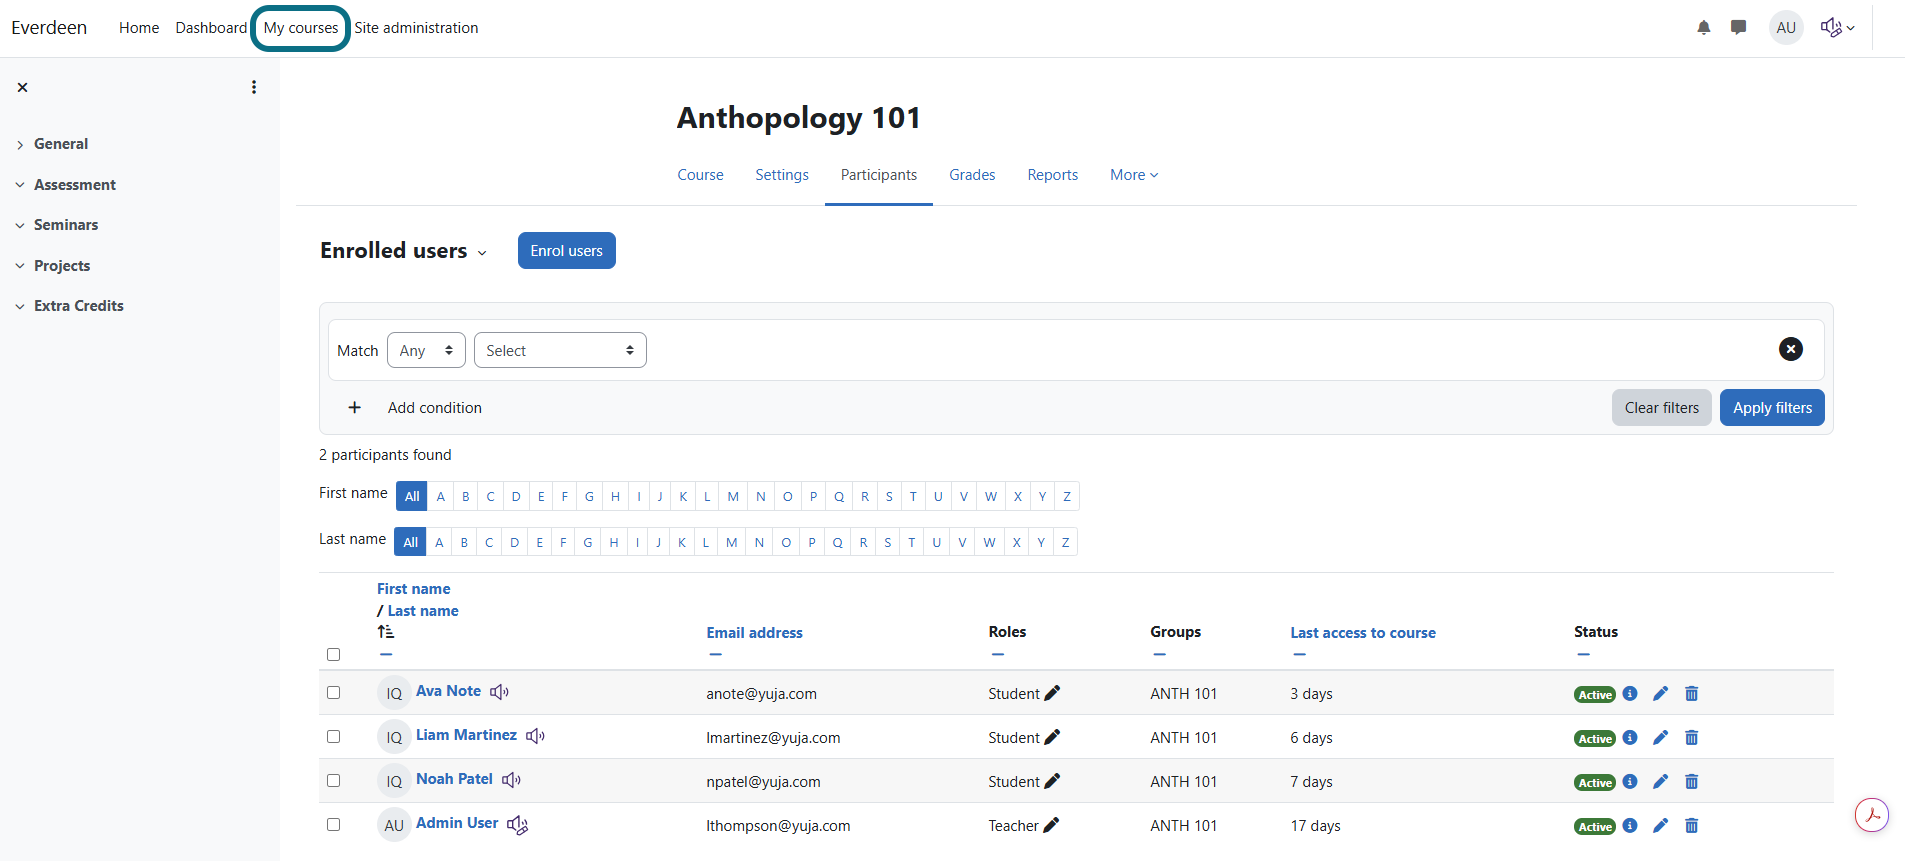Click Apply filters
This screenshot has height=861, width=1908.
(x=1772, y=408)
